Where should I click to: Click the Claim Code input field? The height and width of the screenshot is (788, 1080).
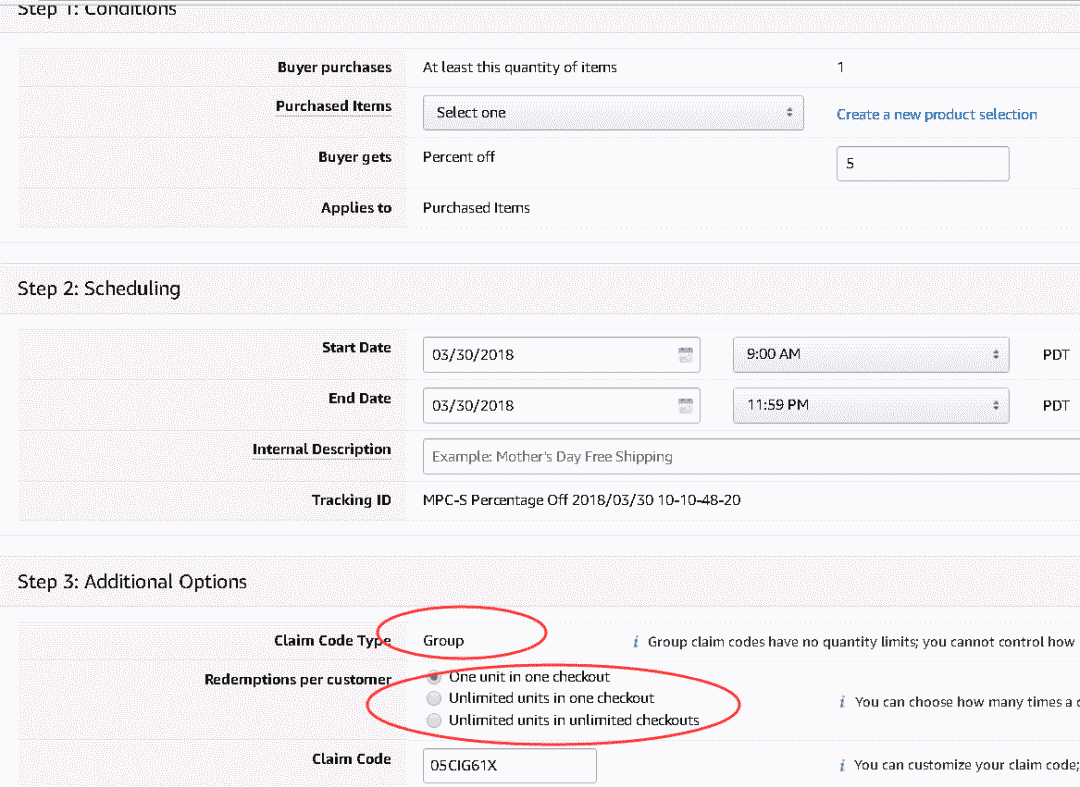point(509,765)
